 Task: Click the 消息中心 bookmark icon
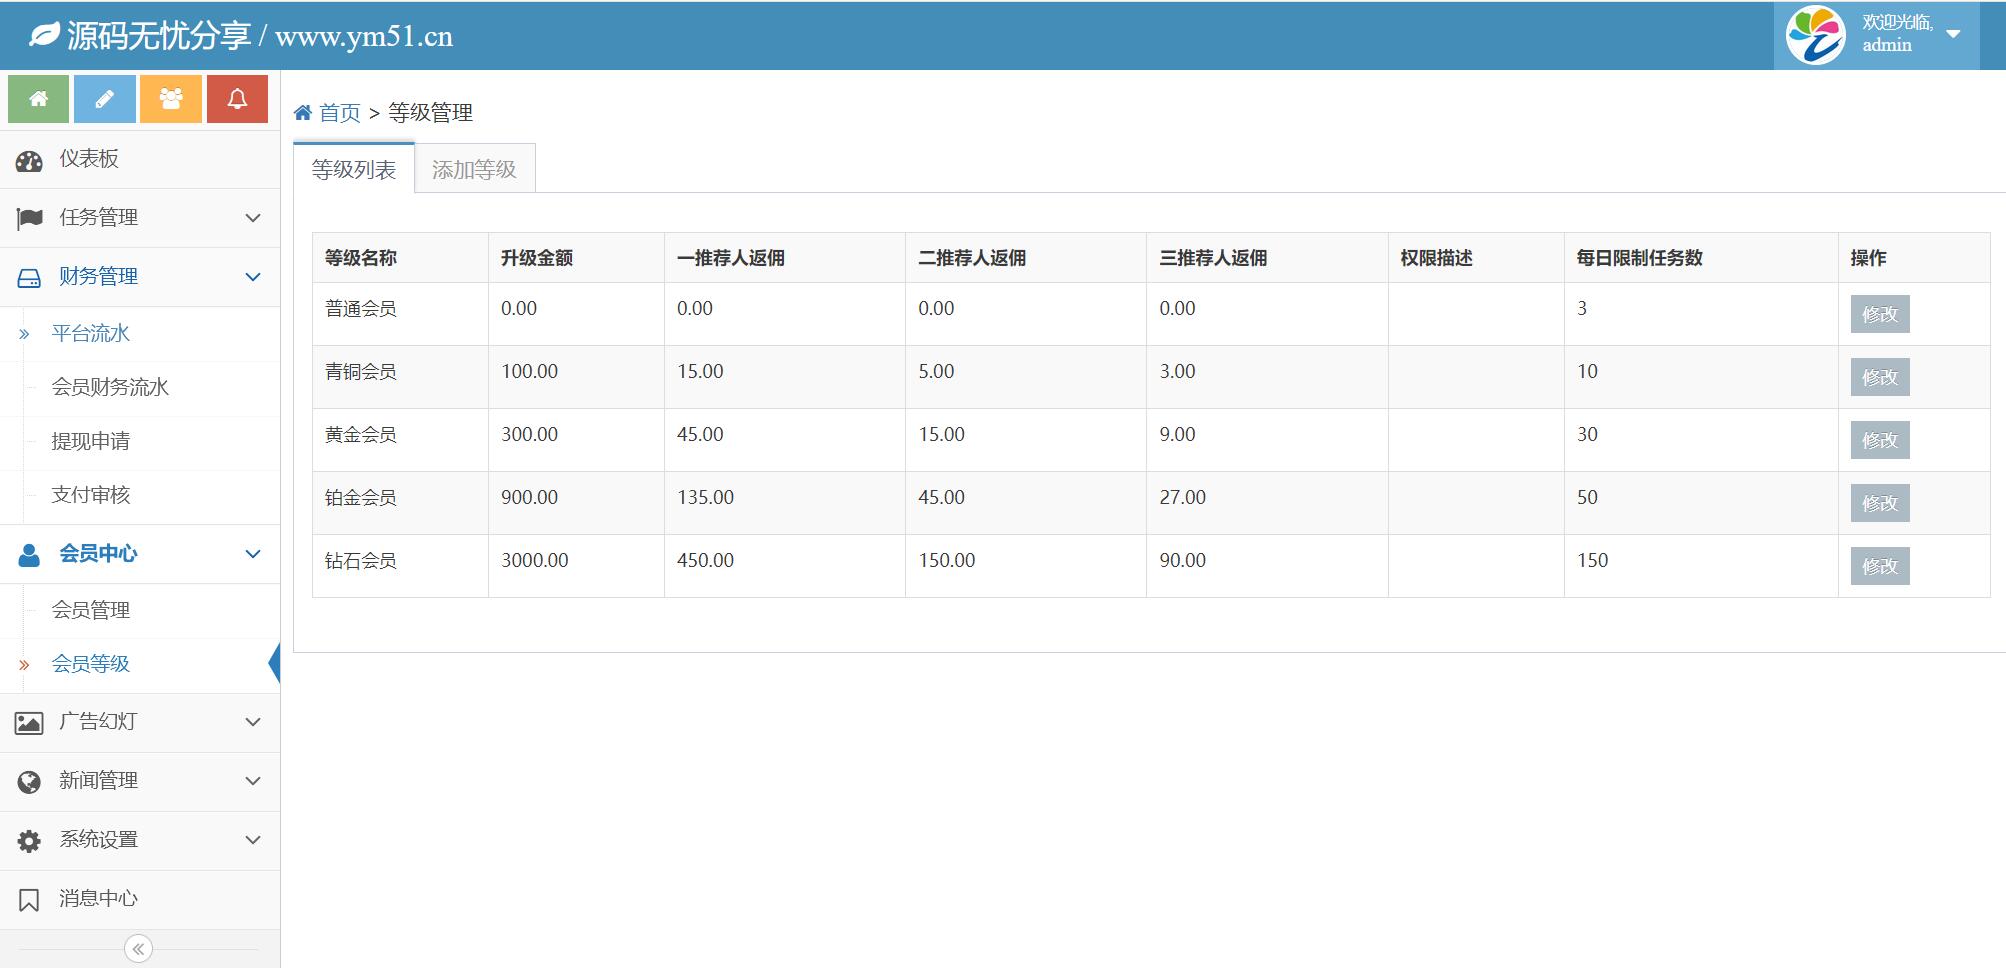pyautogui.click(x=29, y=899)
